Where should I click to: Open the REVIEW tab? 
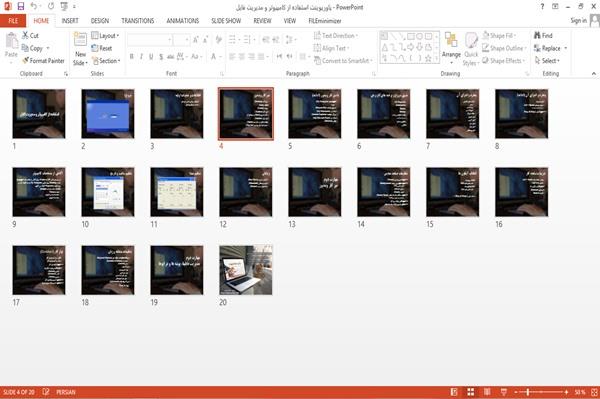click(262, 21)
